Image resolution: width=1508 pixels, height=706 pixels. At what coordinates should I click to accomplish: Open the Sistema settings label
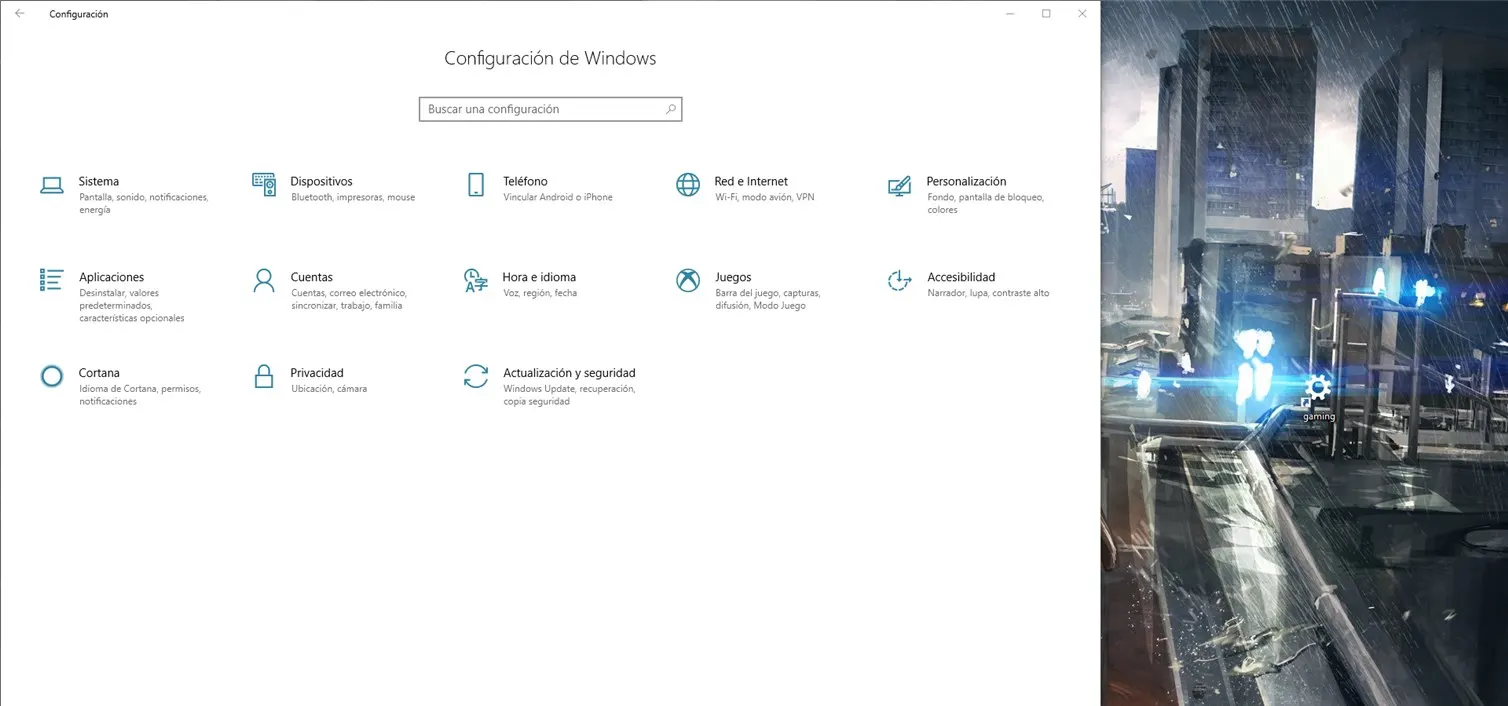tap(99, 182)
